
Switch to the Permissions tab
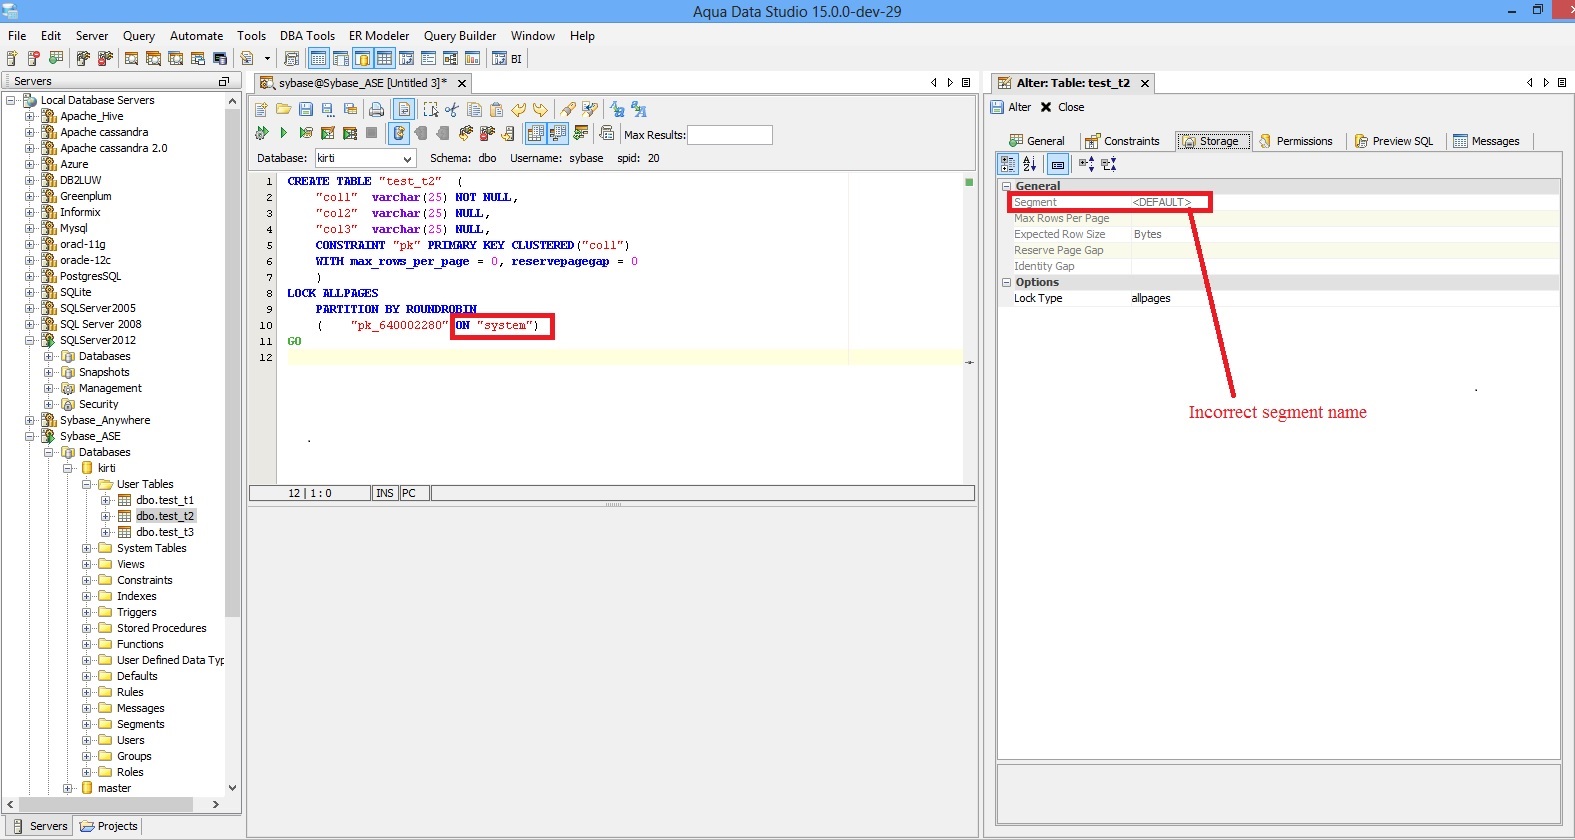point(1296,141)
